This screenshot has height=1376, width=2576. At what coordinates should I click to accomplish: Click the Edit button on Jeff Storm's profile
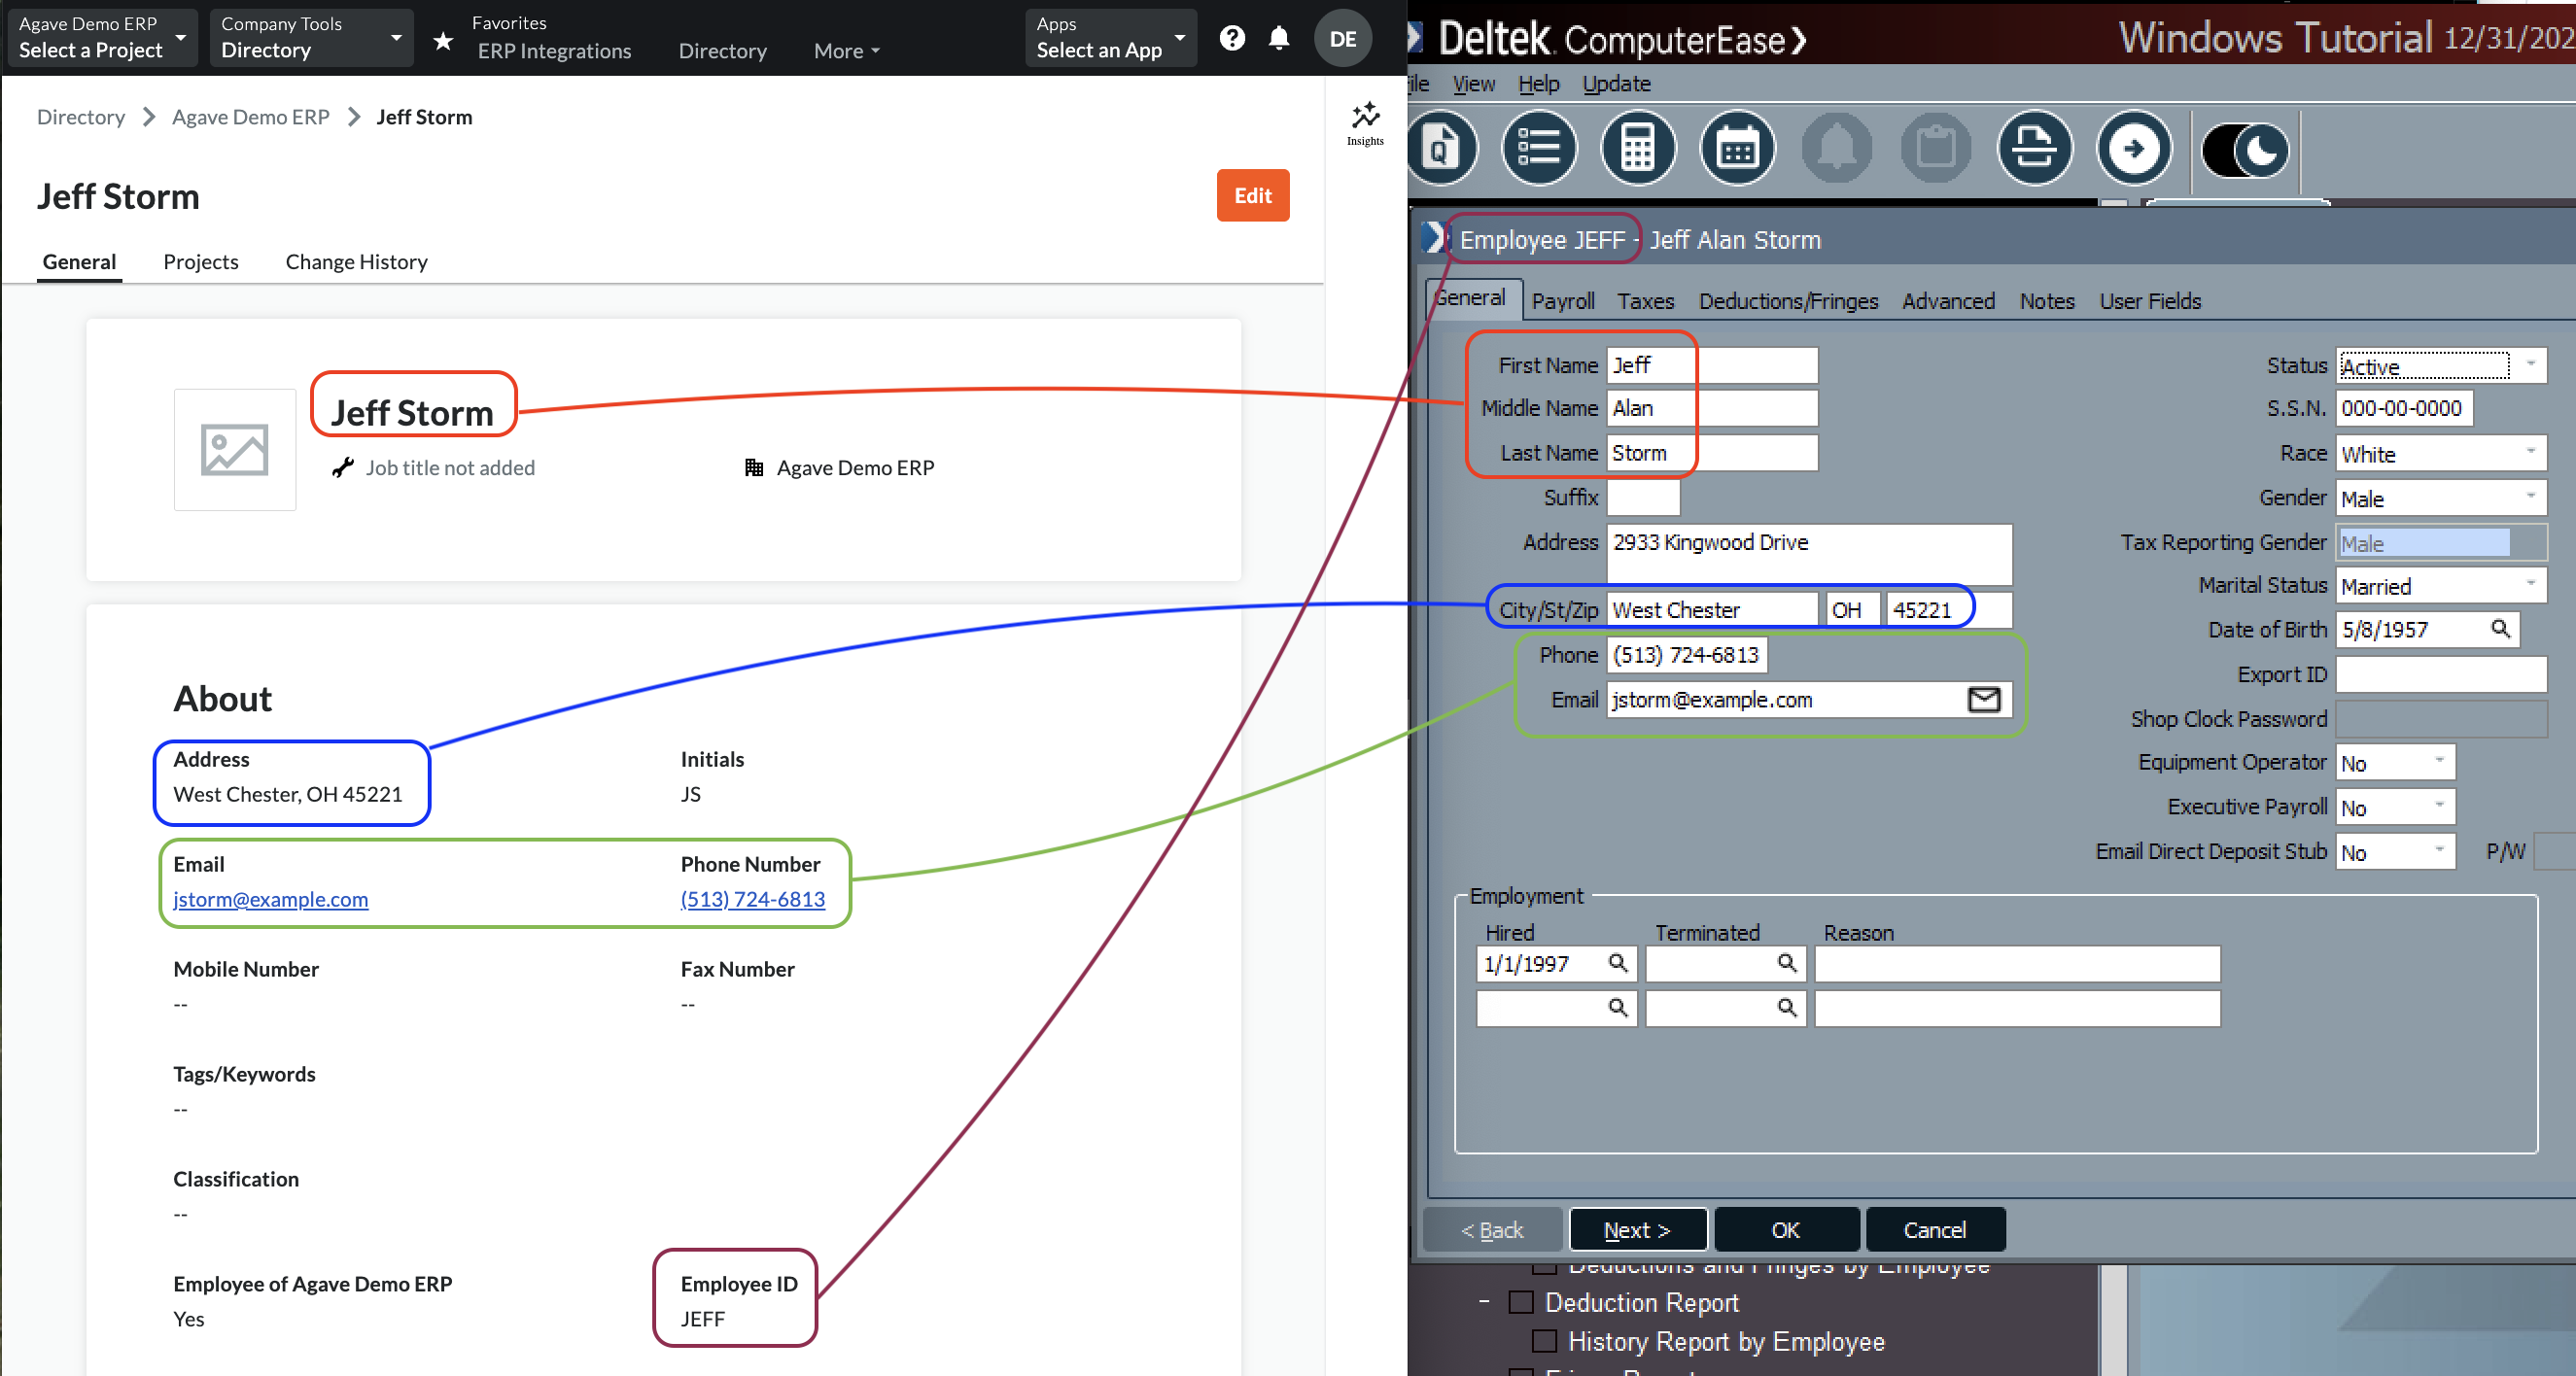coord(1252,195)
